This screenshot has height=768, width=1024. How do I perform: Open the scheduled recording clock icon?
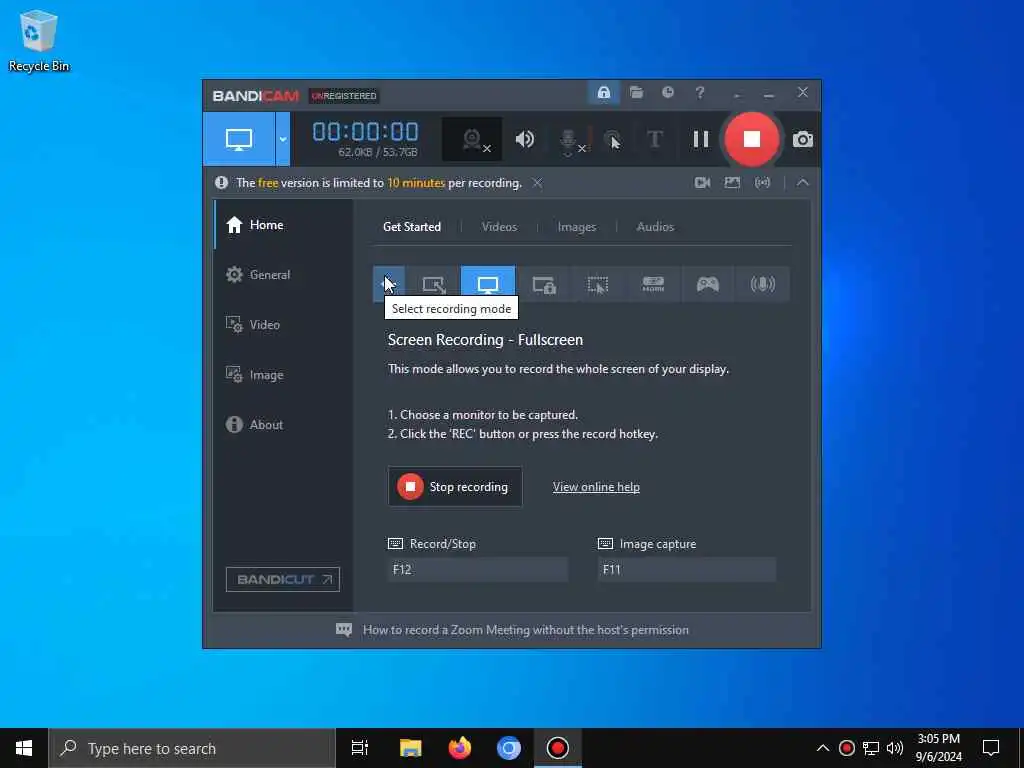tap(667, 93)
